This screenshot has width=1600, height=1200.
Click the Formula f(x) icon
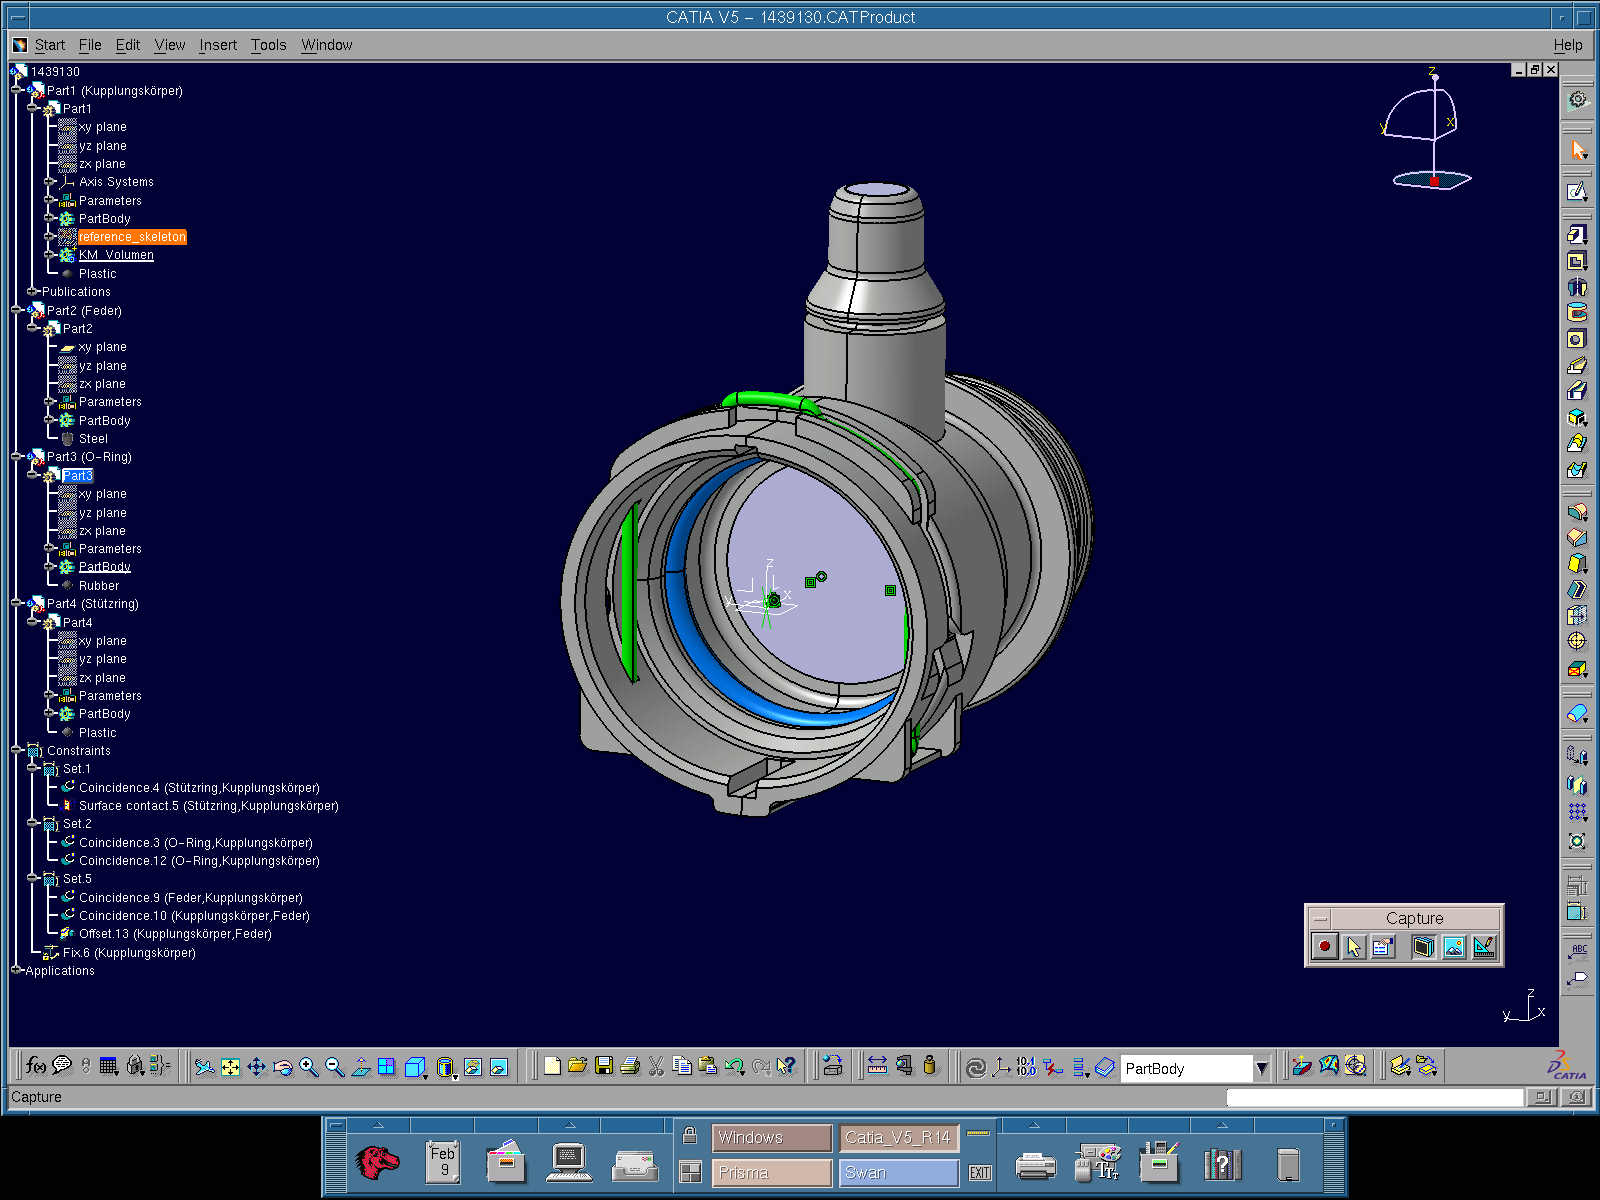[35, 1066]
